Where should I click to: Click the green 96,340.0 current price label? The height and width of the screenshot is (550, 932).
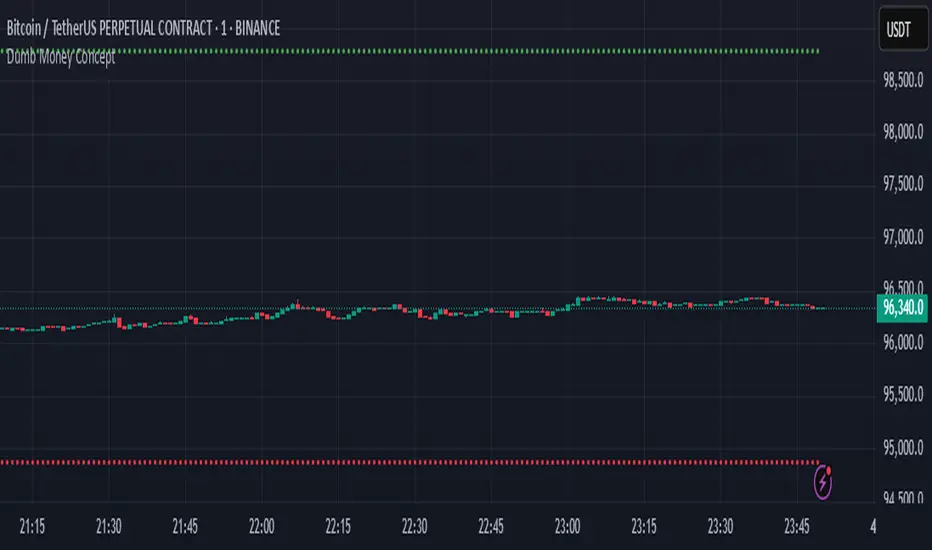click(x=902, y=309)
